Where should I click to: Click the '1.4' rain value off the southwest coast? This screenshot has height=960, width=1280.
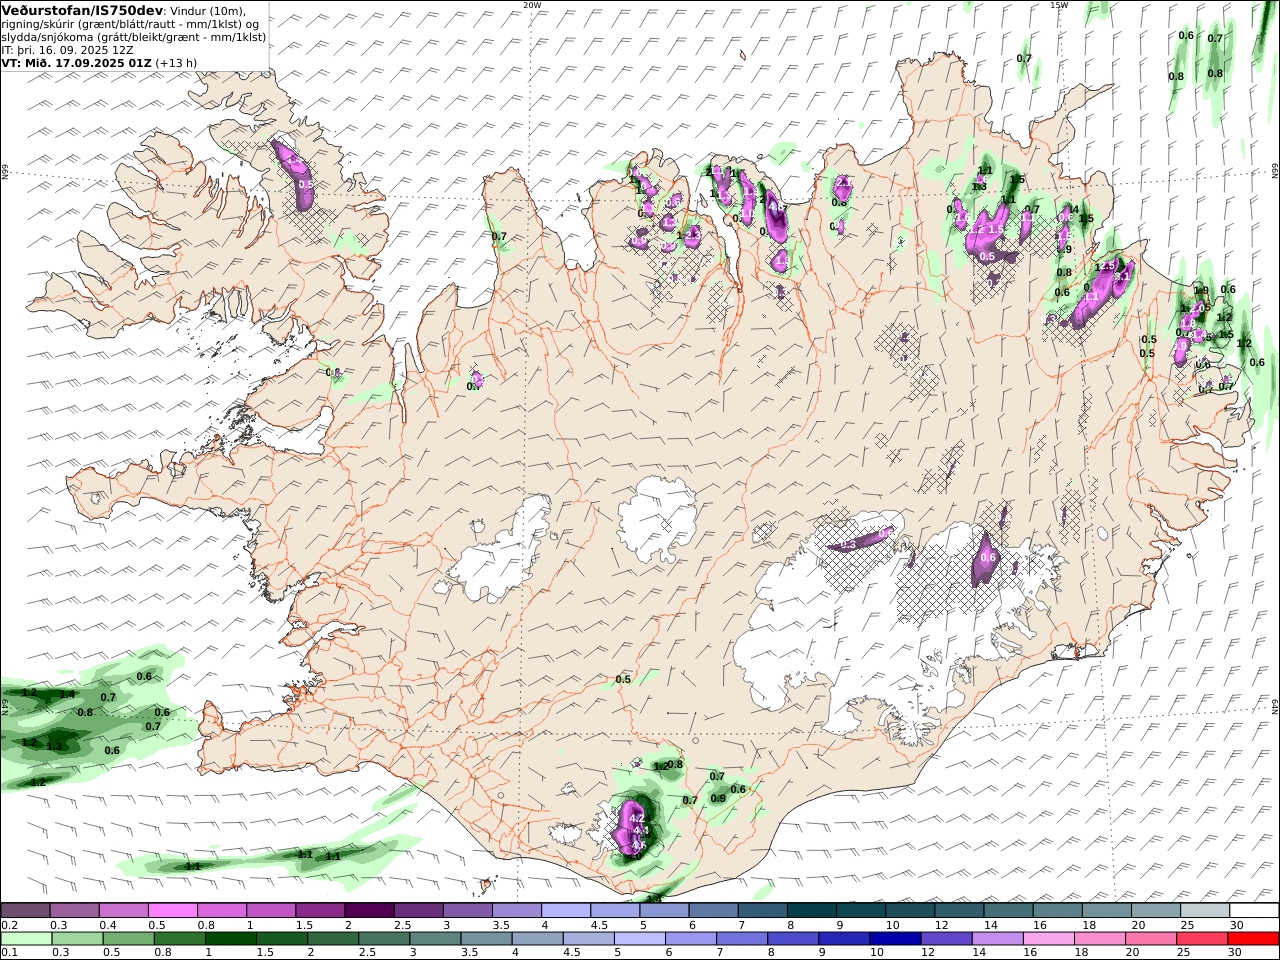(x=68, y=694)
